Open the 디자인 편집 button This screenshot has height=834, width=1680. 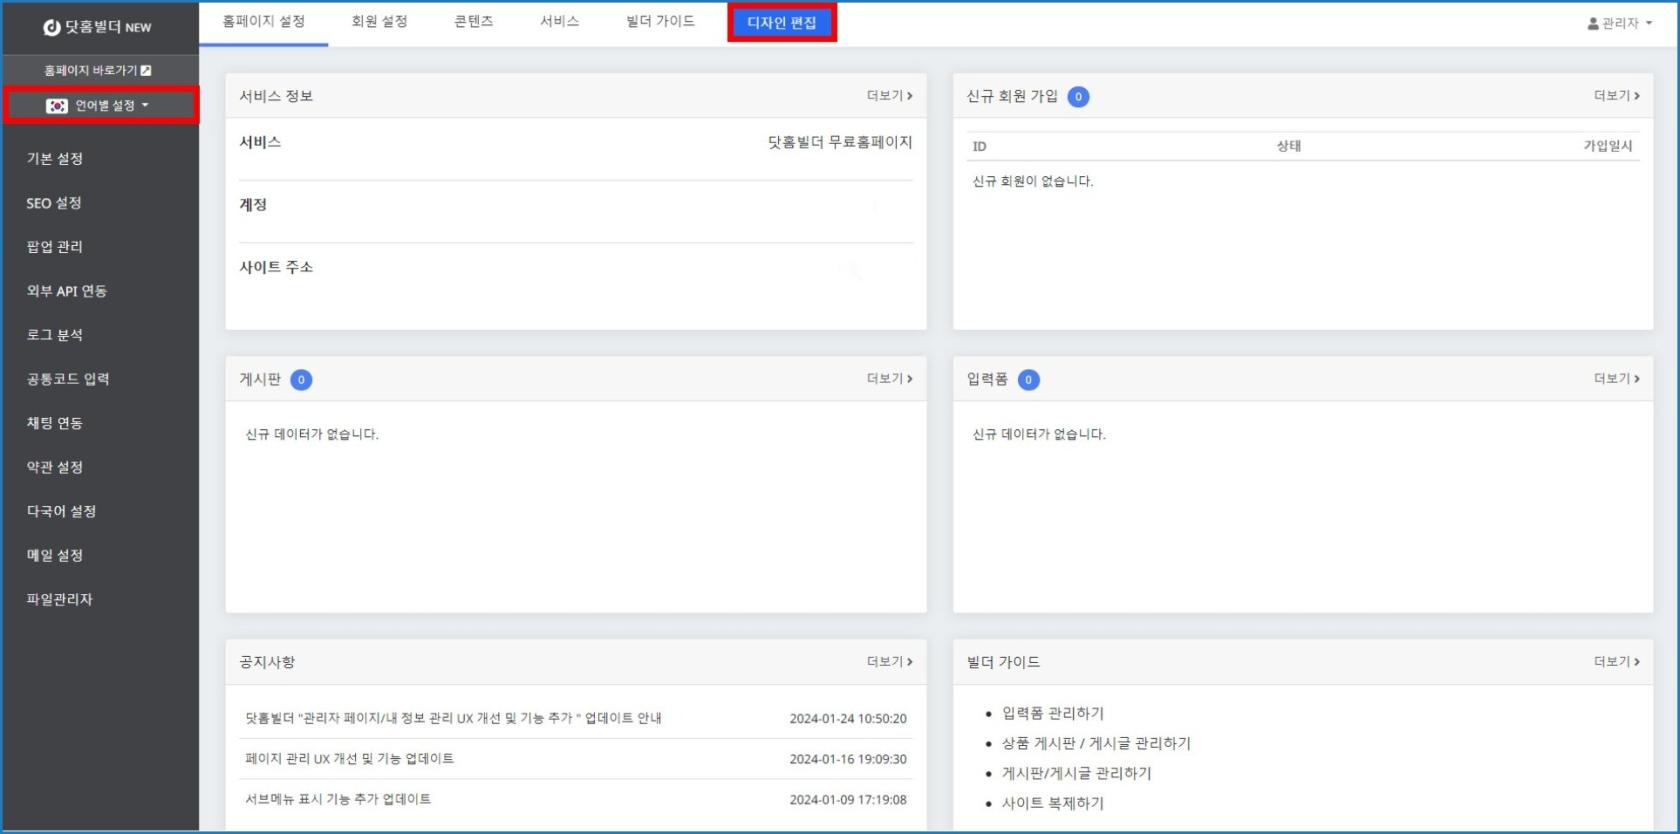tap(782, 23)
